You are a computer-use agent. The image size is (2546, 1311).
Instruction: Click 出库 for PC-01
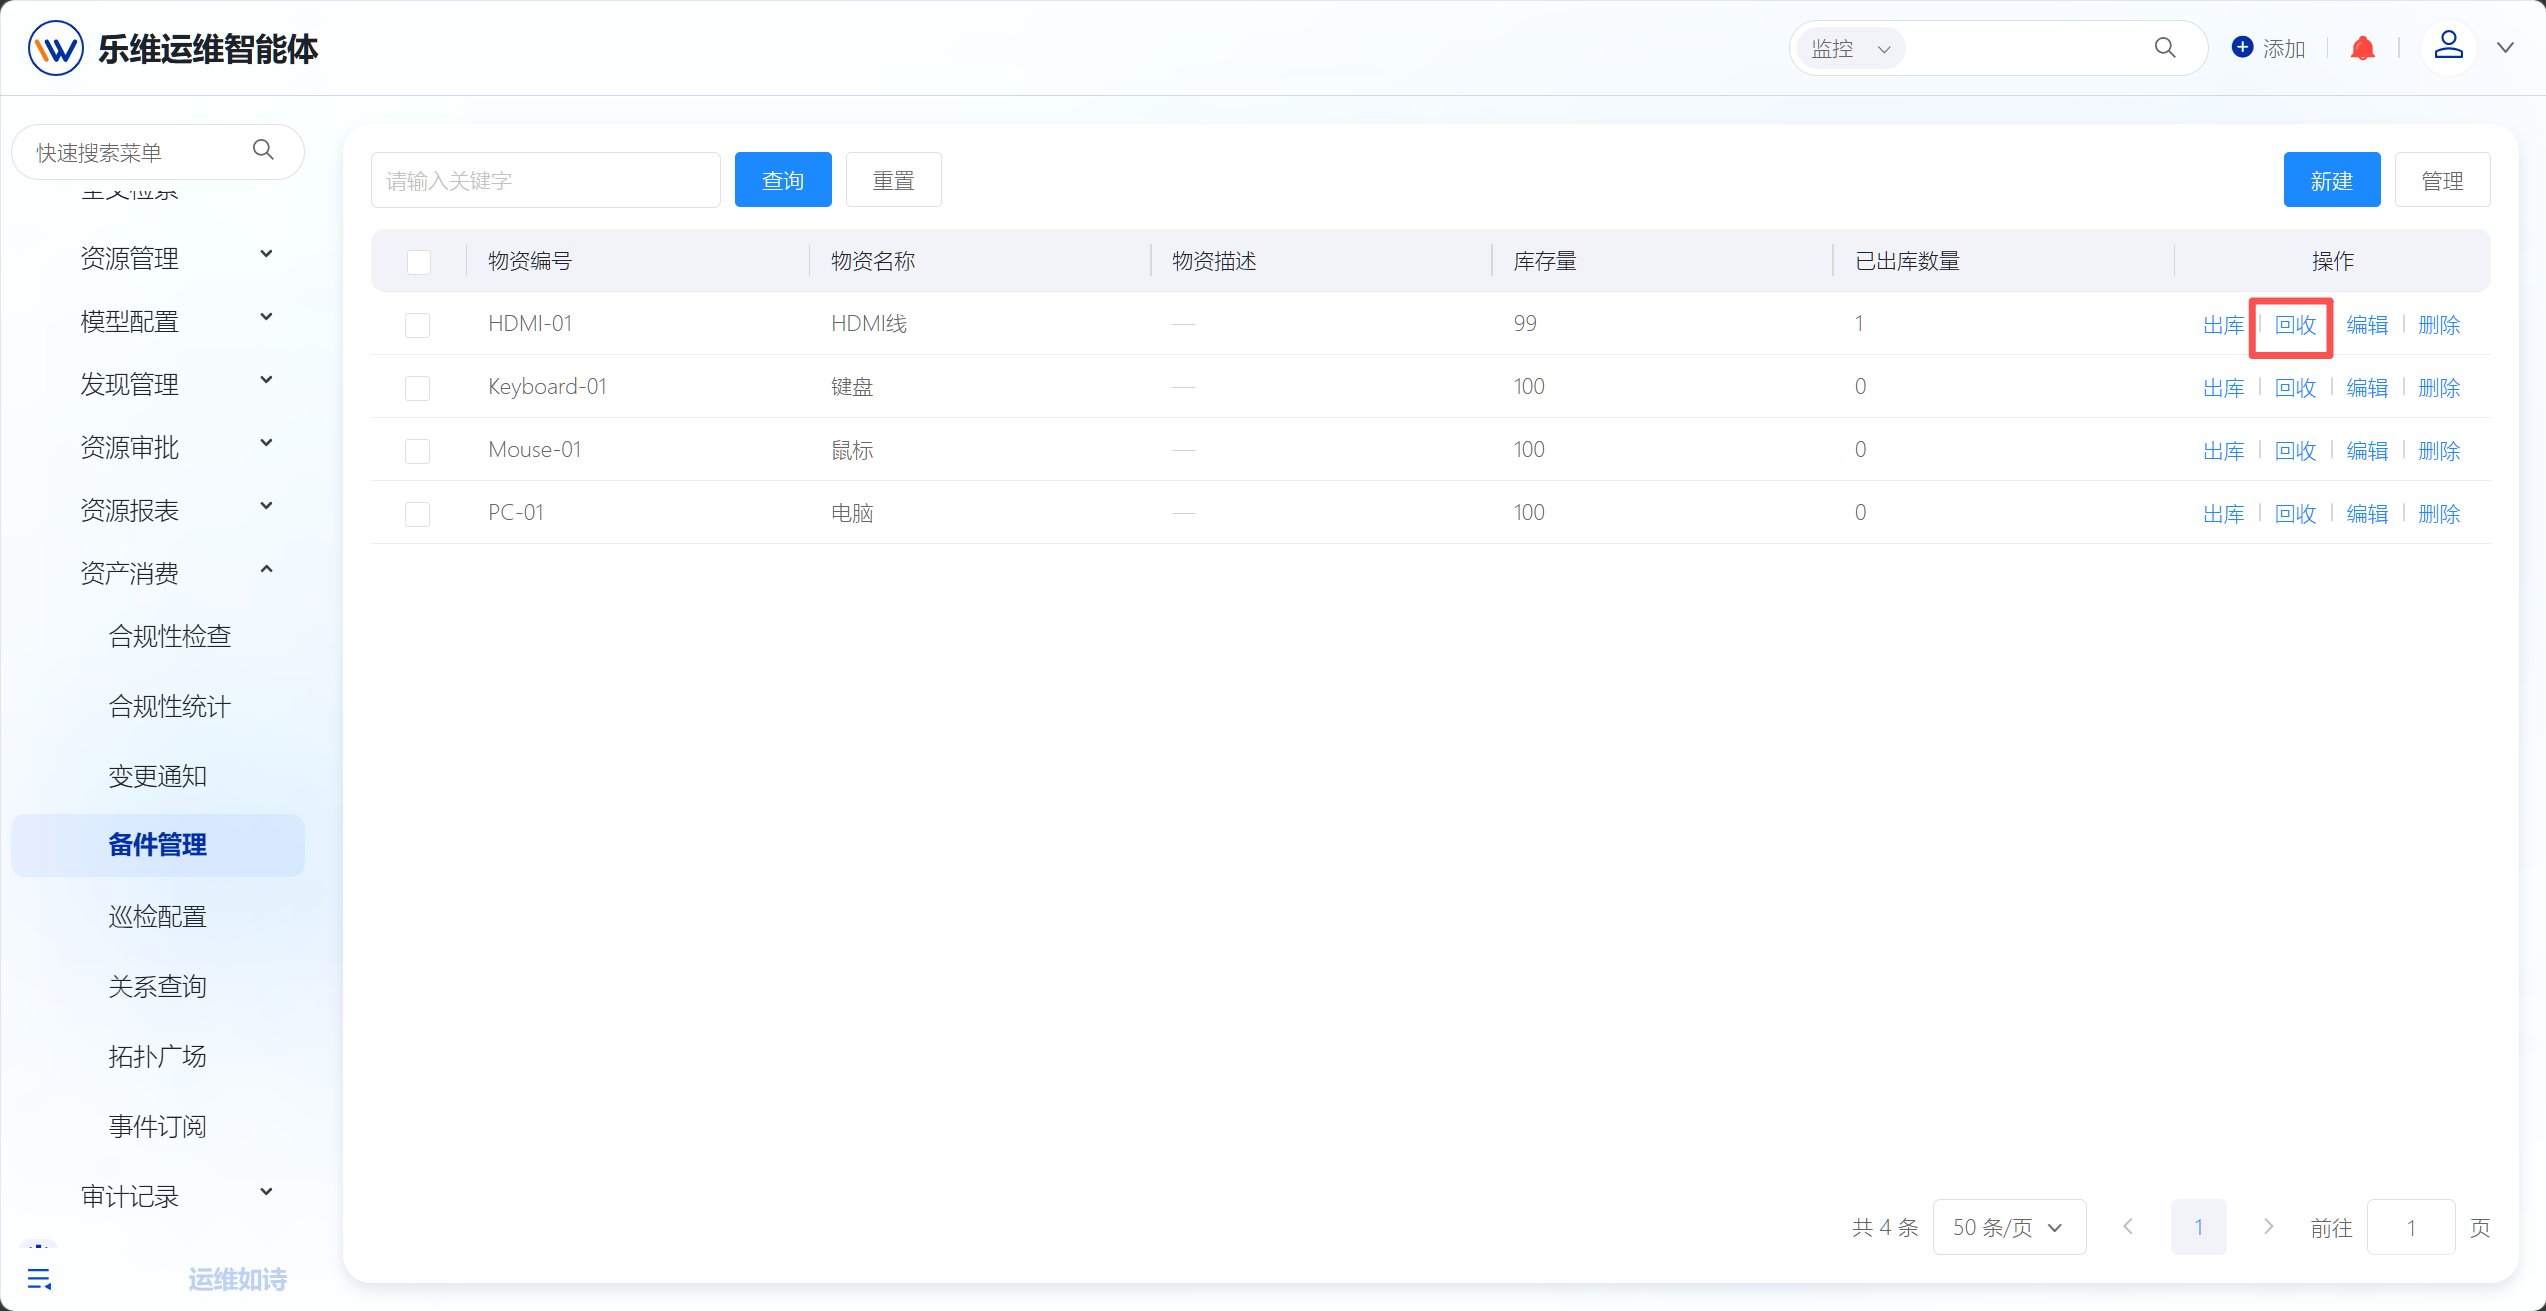click(x=2224, y=514)
